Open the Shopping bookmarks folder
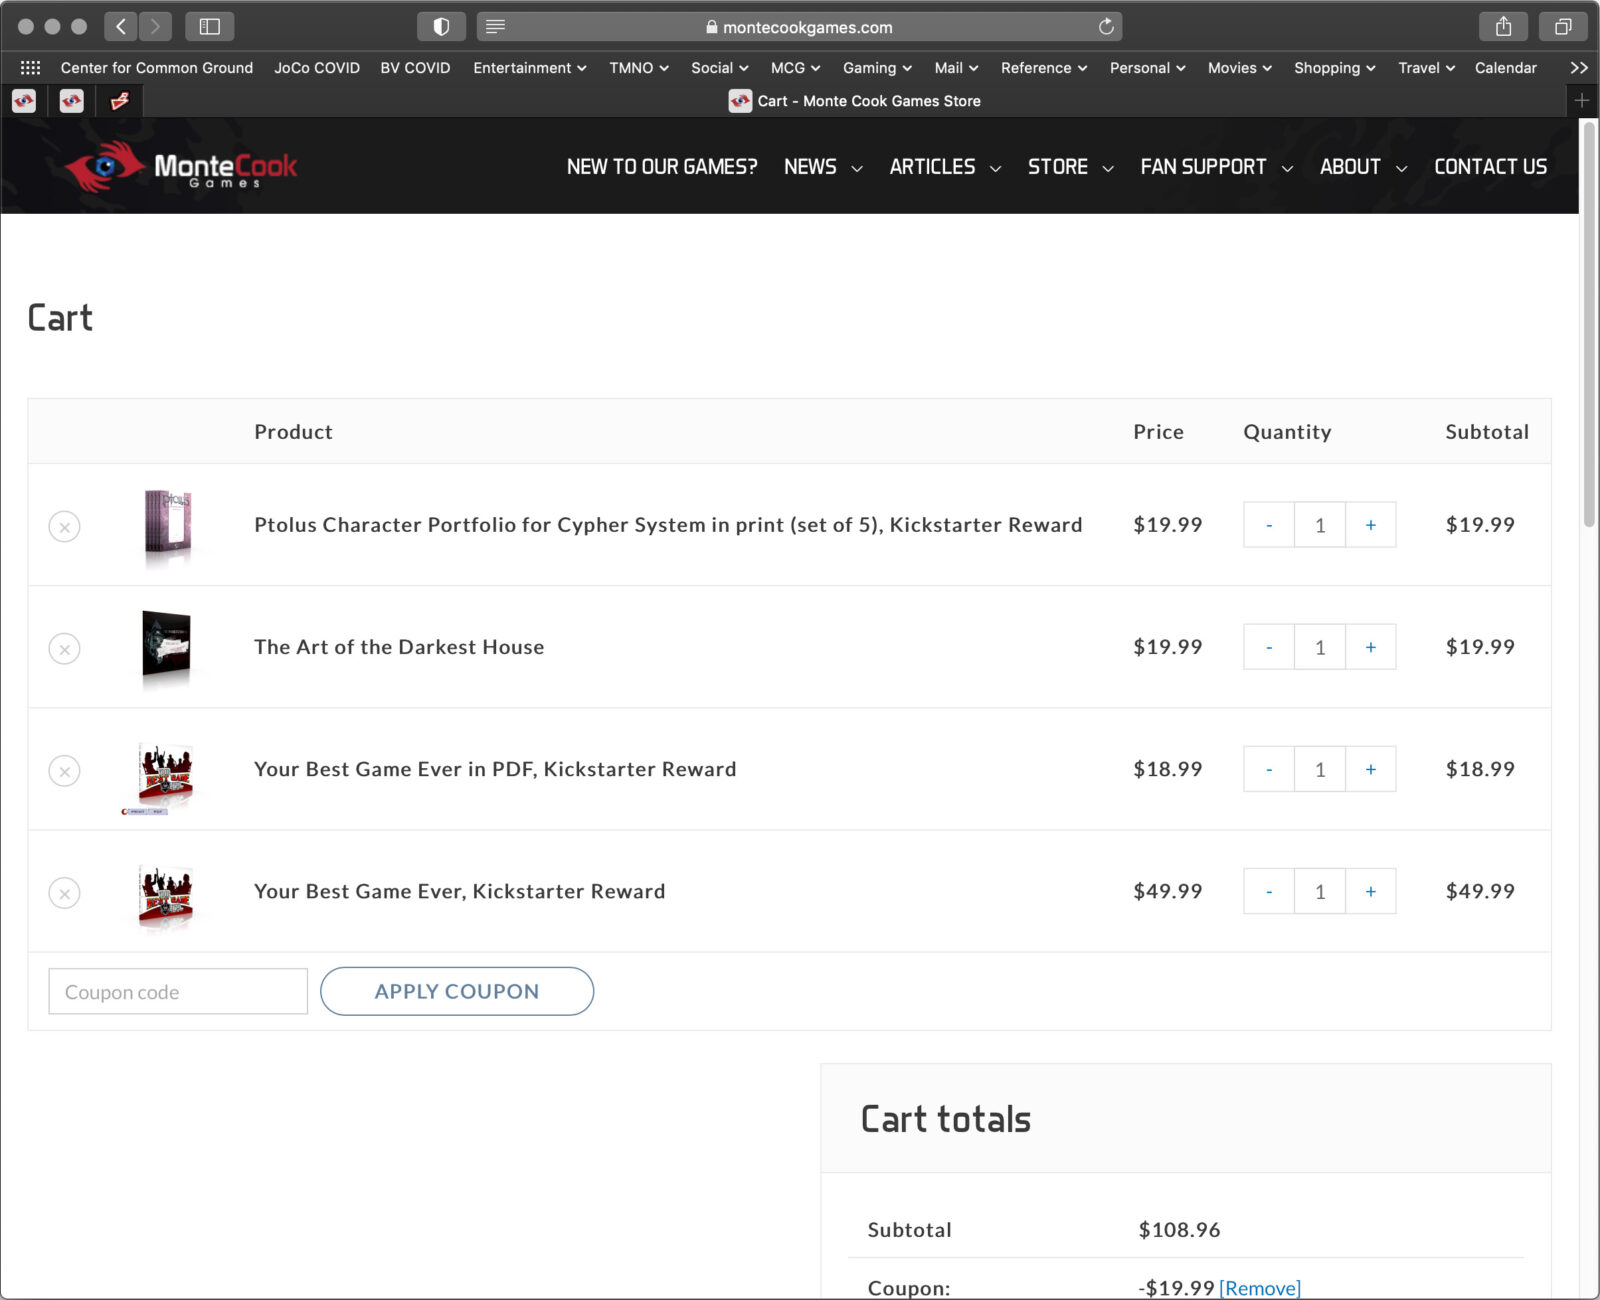1600x1300 pixels. pyautogui.click(x=1335, y=68)
